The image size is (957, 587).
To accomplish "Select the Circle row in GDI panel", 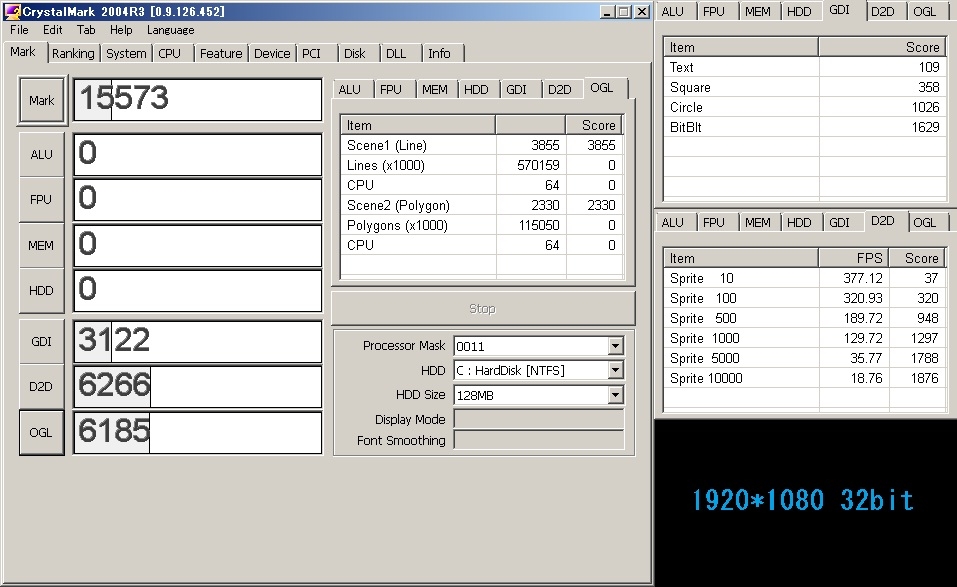I will [x=804, y=107].
